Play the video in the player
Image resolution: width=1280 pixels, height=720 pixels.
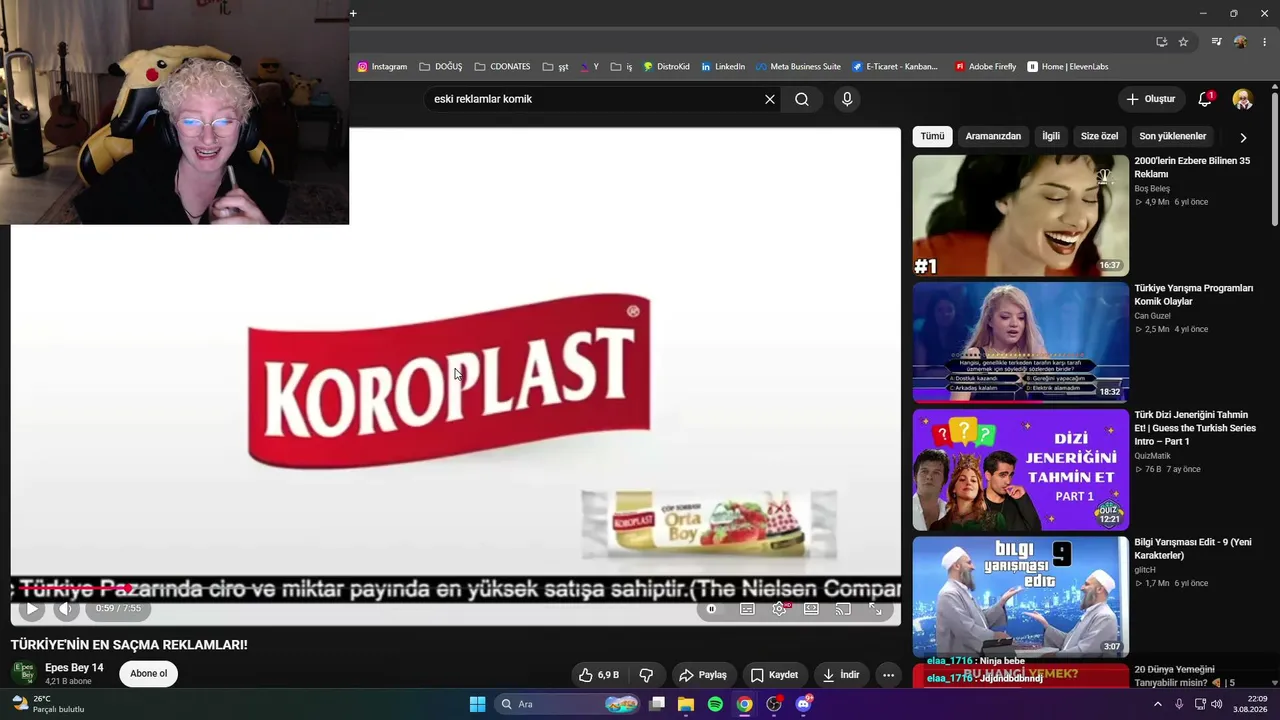pyautogui.click(x=32, y=608)
